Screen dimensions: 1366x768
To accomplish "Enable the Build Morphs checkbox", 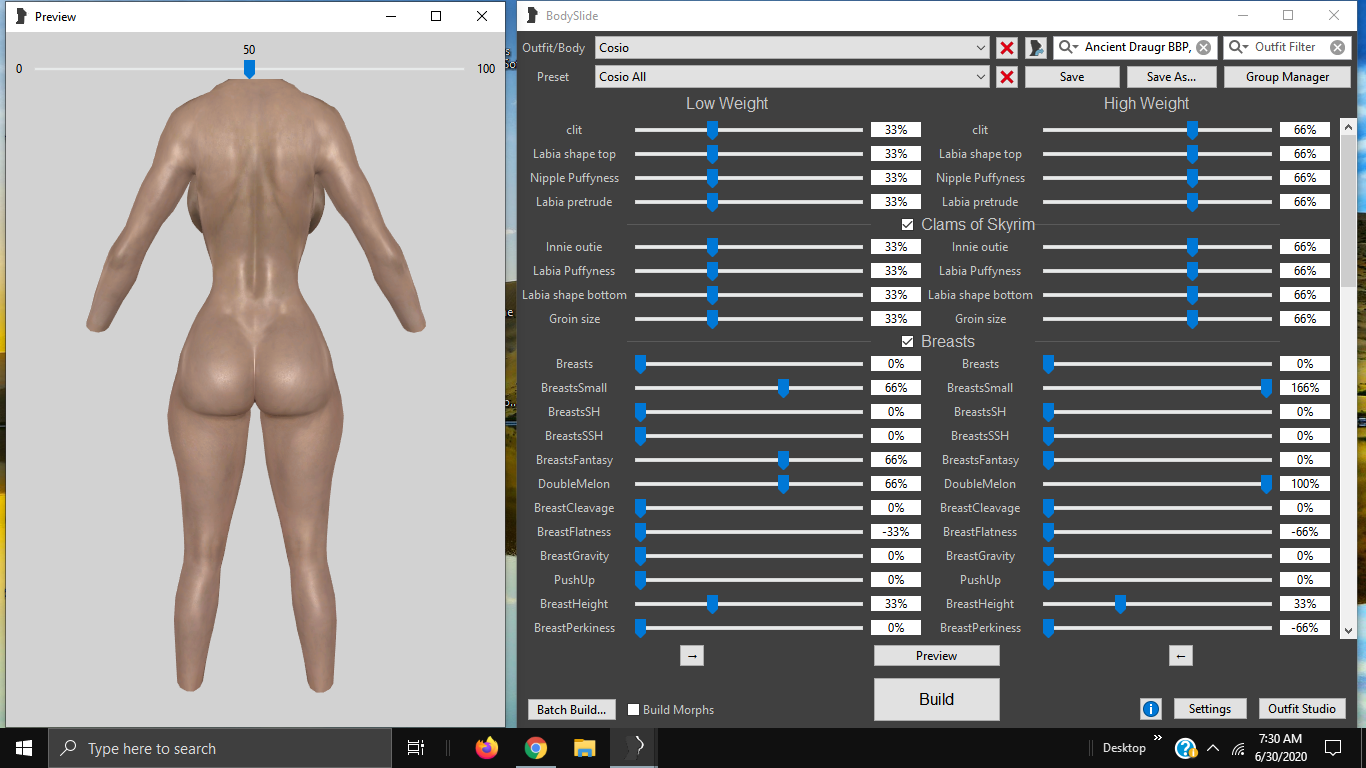I will 634,710.
